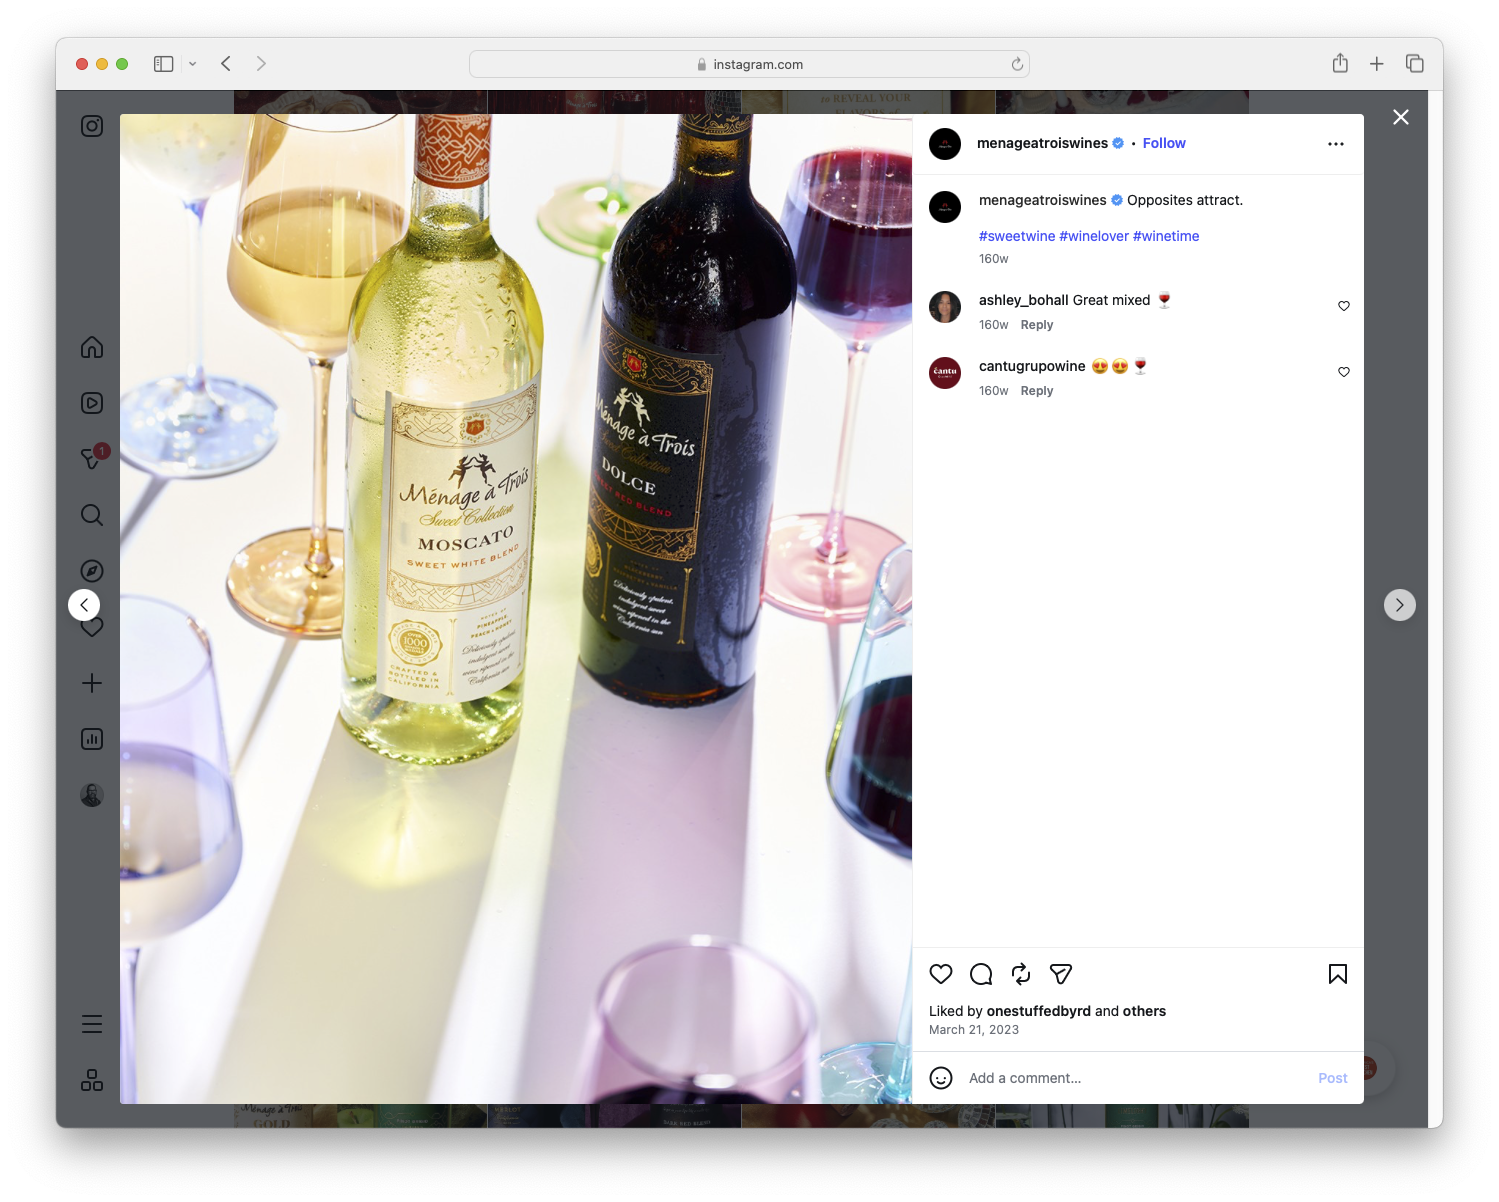Image resolution: width=1499 pixels, height=1202 pixels.
Task: Open the Dashboard chart icon
Action: click(92, 739)
